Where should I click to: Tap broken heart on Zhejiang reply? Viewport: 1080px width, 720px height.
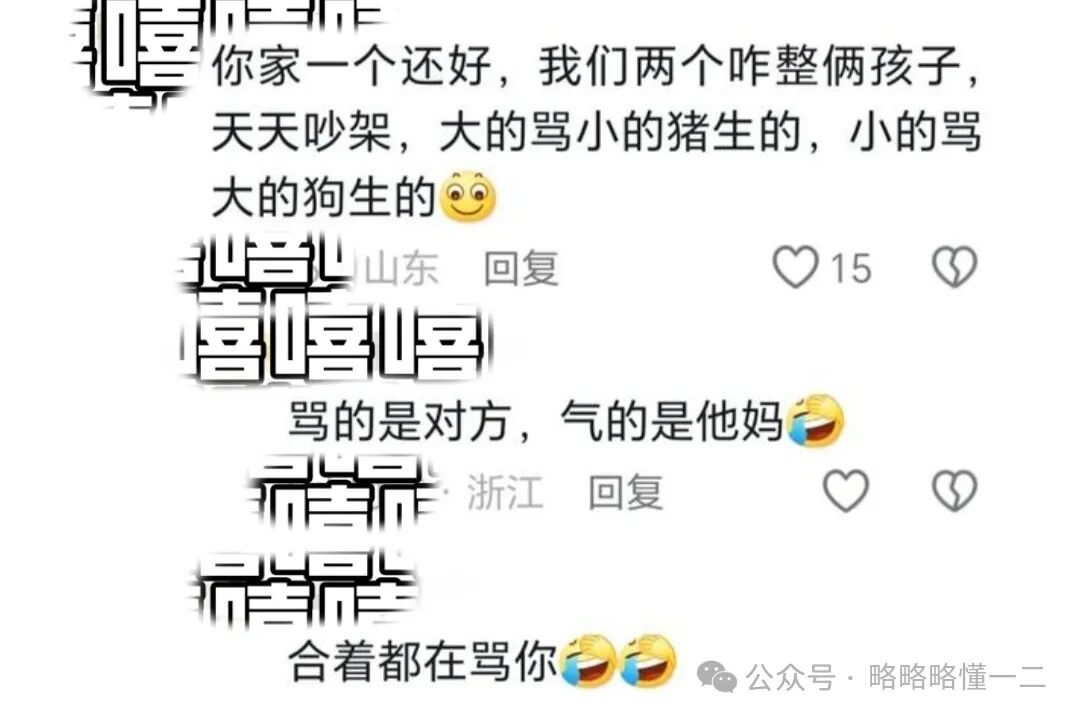[x=955, y=491]
